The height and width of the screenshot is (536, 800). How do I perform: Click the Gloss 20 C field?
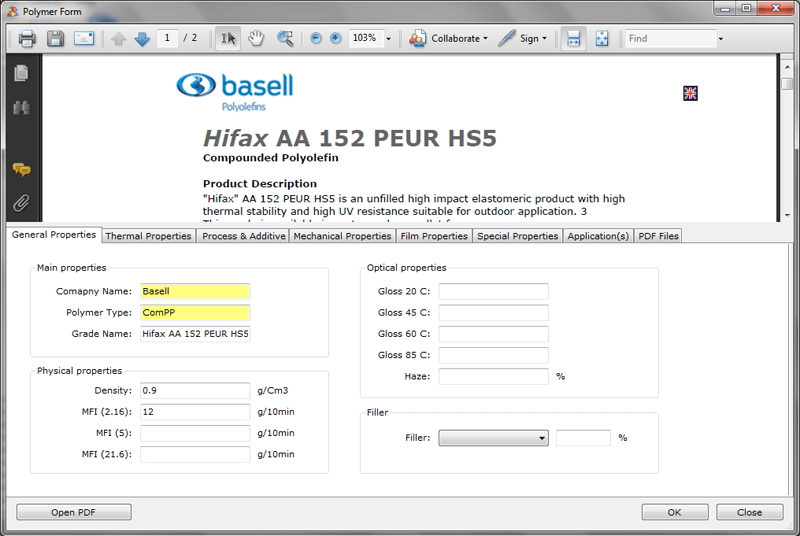[493, 292]
